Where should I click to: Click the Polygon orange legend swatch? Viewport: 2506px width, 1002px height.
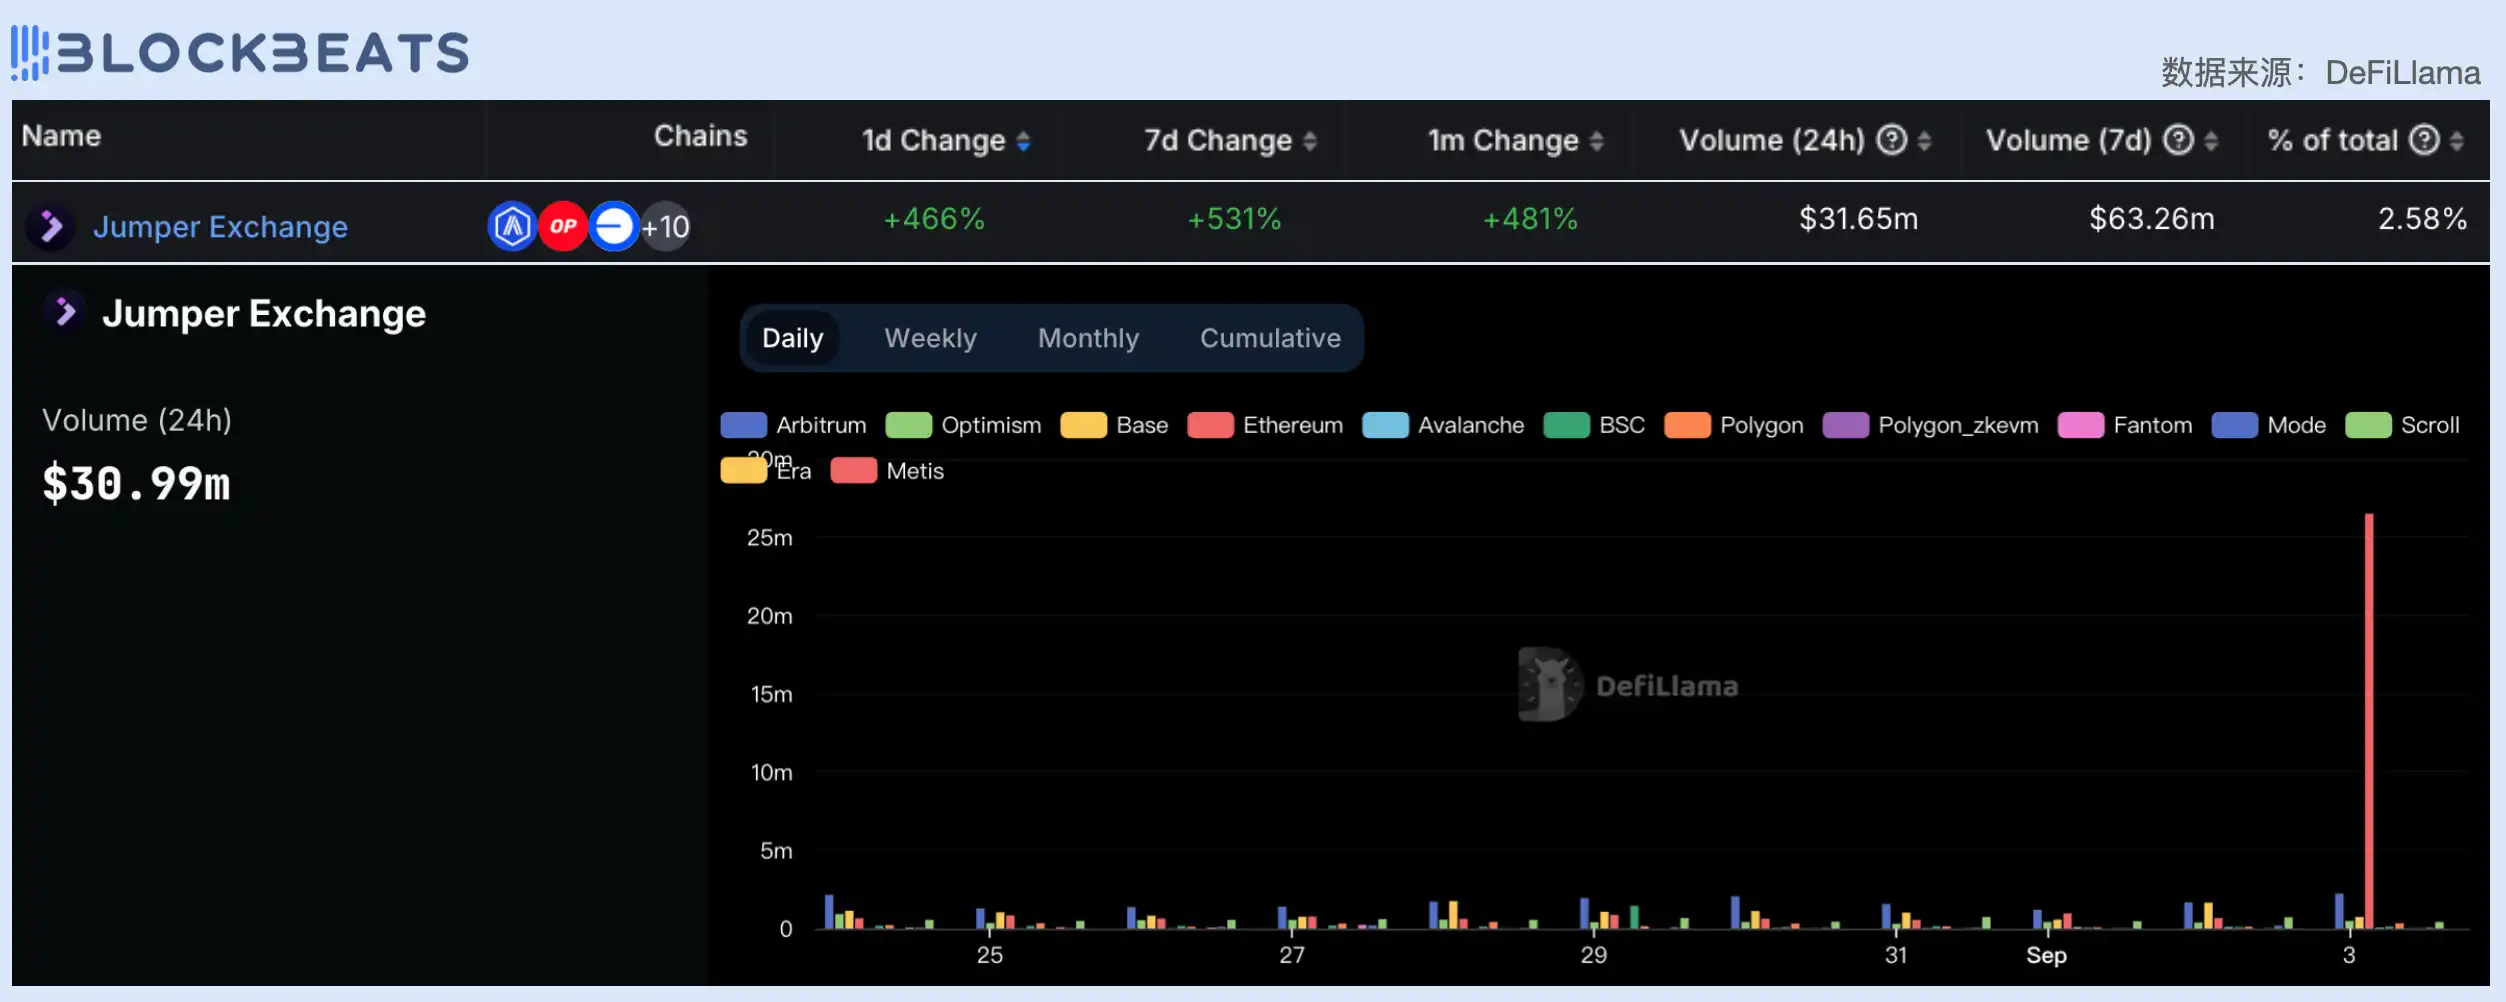(x=1687, y=425)
